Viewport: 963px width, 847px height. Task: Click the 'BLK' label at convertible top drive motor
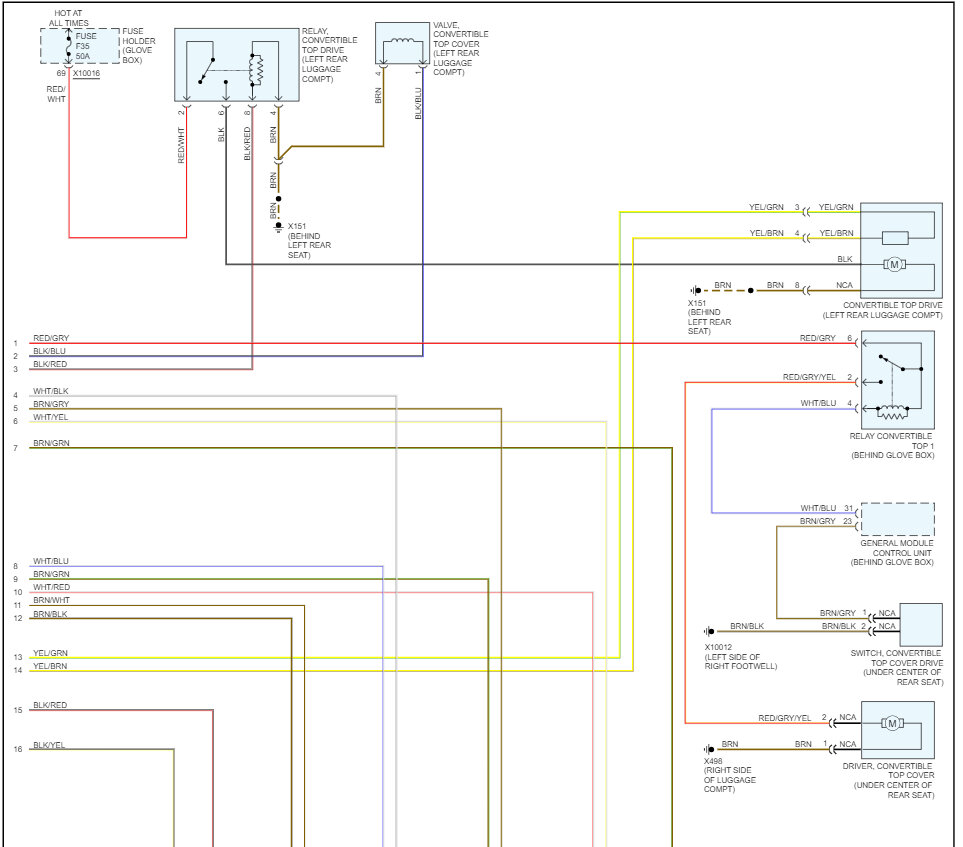[x=844, y=259]
